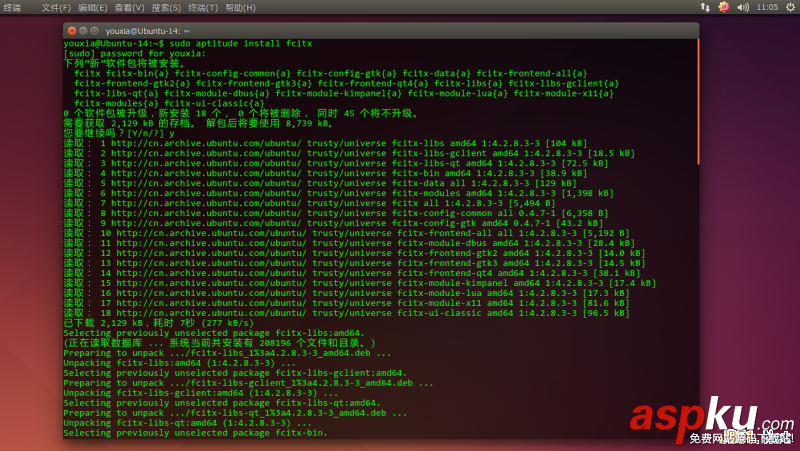This screenshot has height=451, width=800.
Task: Click the '您要继续吗？[Y/n/?] y' prompt line
Action: click(119, 133)
